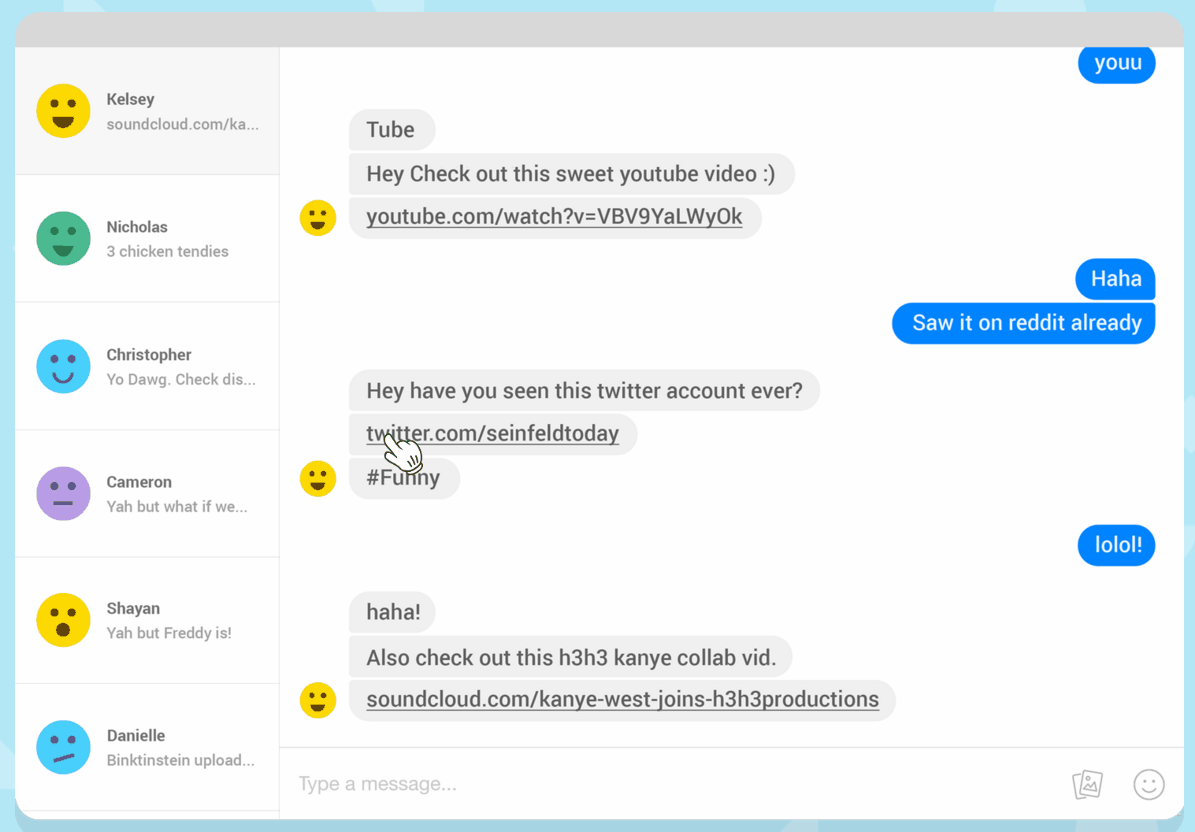Click the preview 'Yo Dawg. Check dis...'
Screen dimensions: 1195x832
click(x=181, y=379)
